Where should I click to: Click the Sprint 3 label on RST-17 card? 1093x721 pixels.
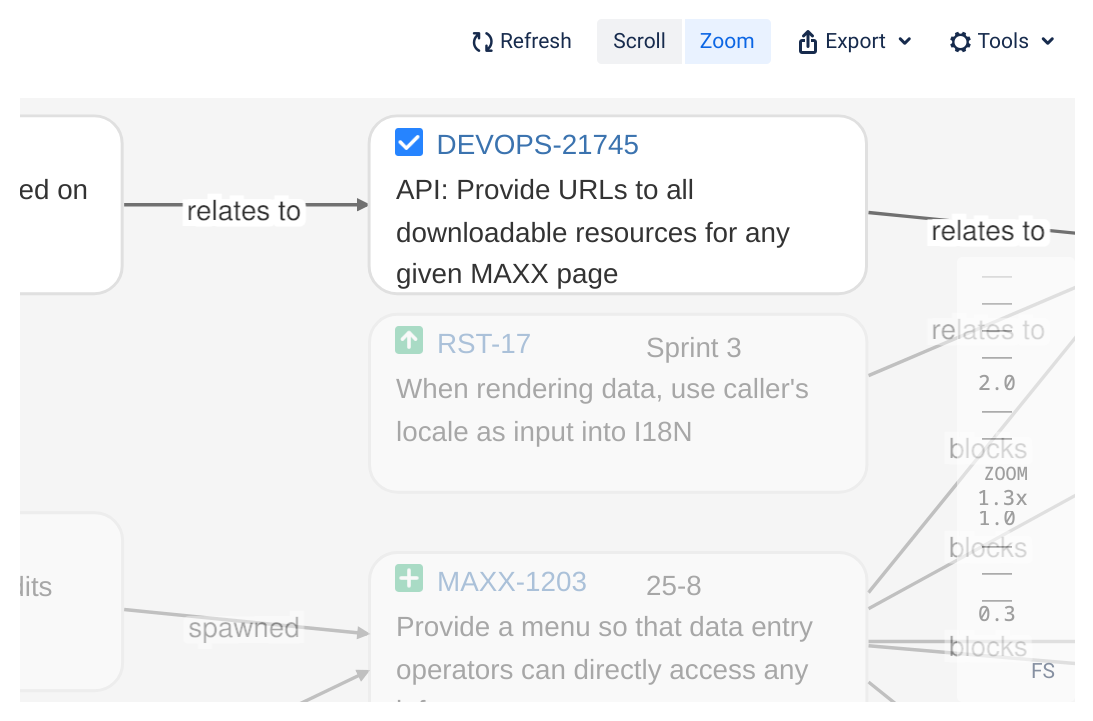point(694,348)
